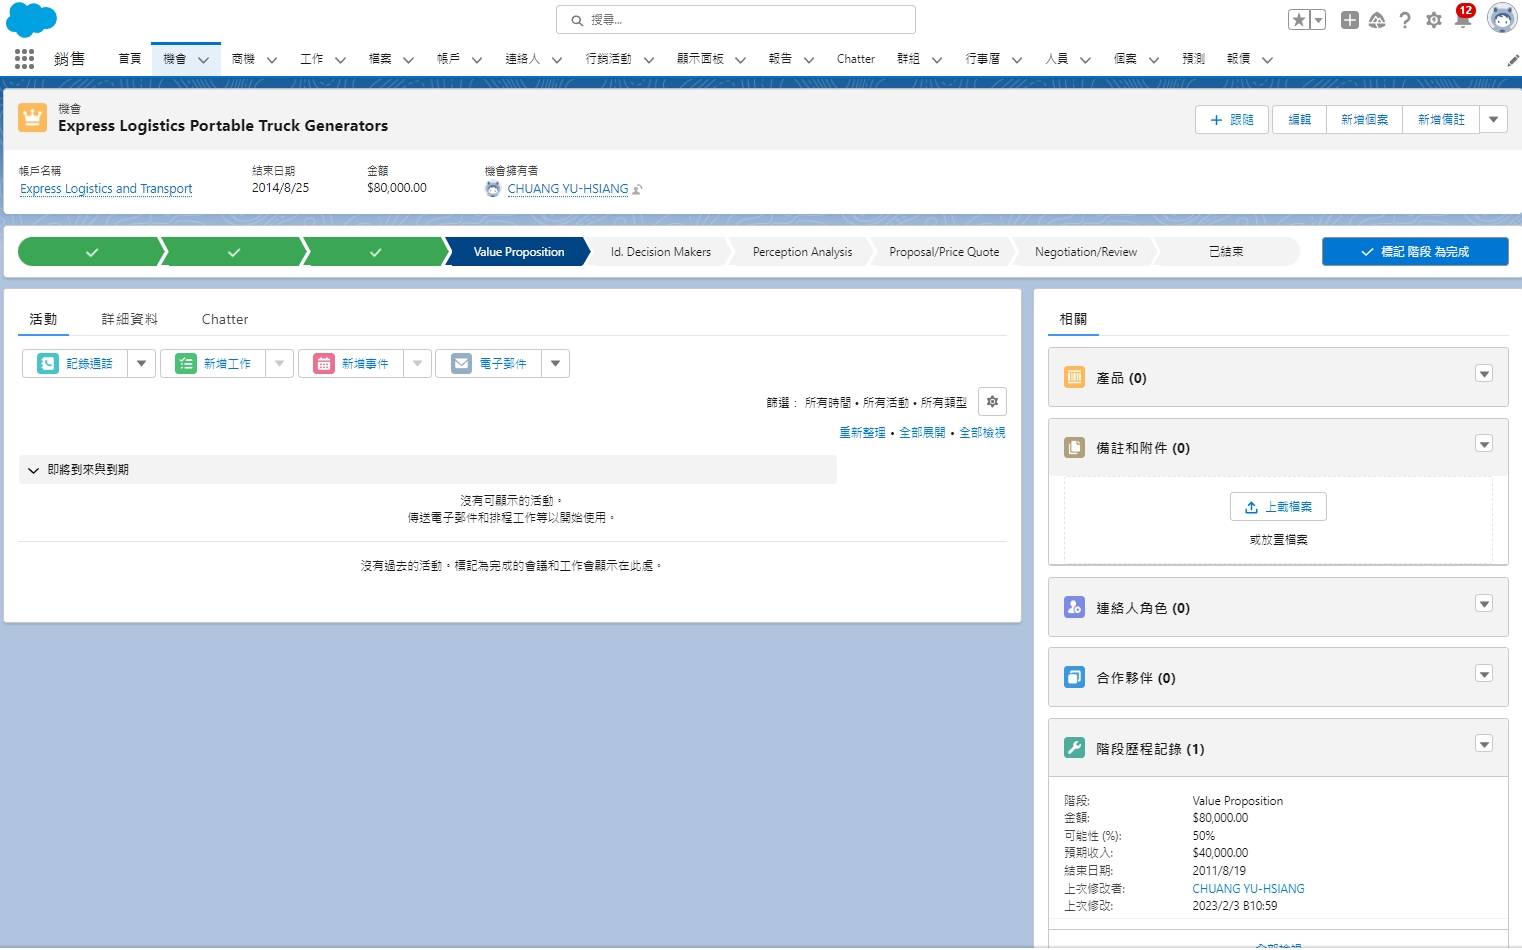This screenshot has height=950, width=1522.
Task: Open the Chatter navigation tab
Action: tap(856, 59)
